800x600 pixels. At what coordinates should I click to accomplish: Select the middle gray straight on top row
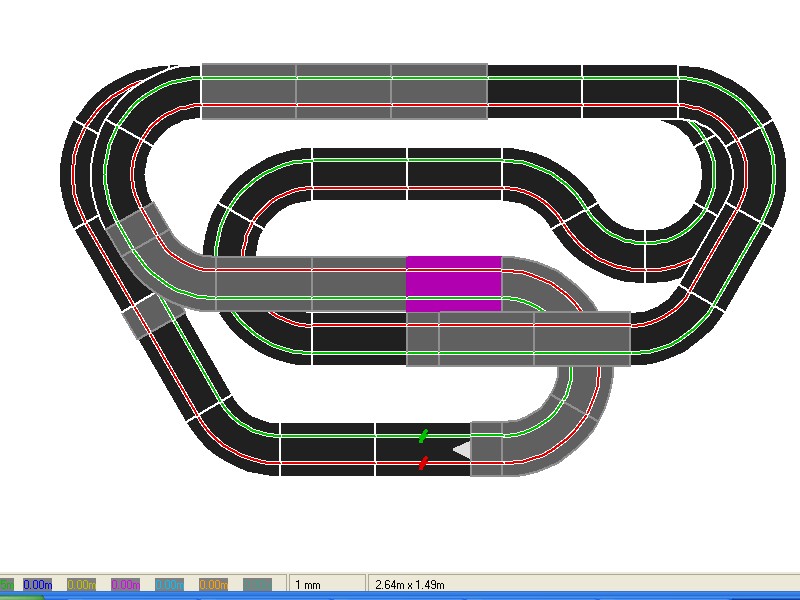[x=343, y=91]
